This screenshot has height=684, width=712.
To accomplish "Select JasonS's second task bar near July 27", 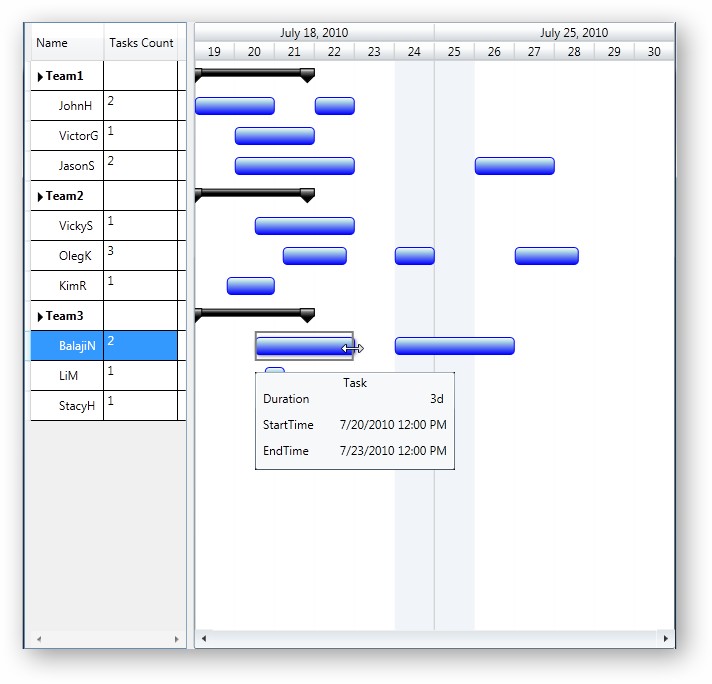I will click(x=514, y=166).
